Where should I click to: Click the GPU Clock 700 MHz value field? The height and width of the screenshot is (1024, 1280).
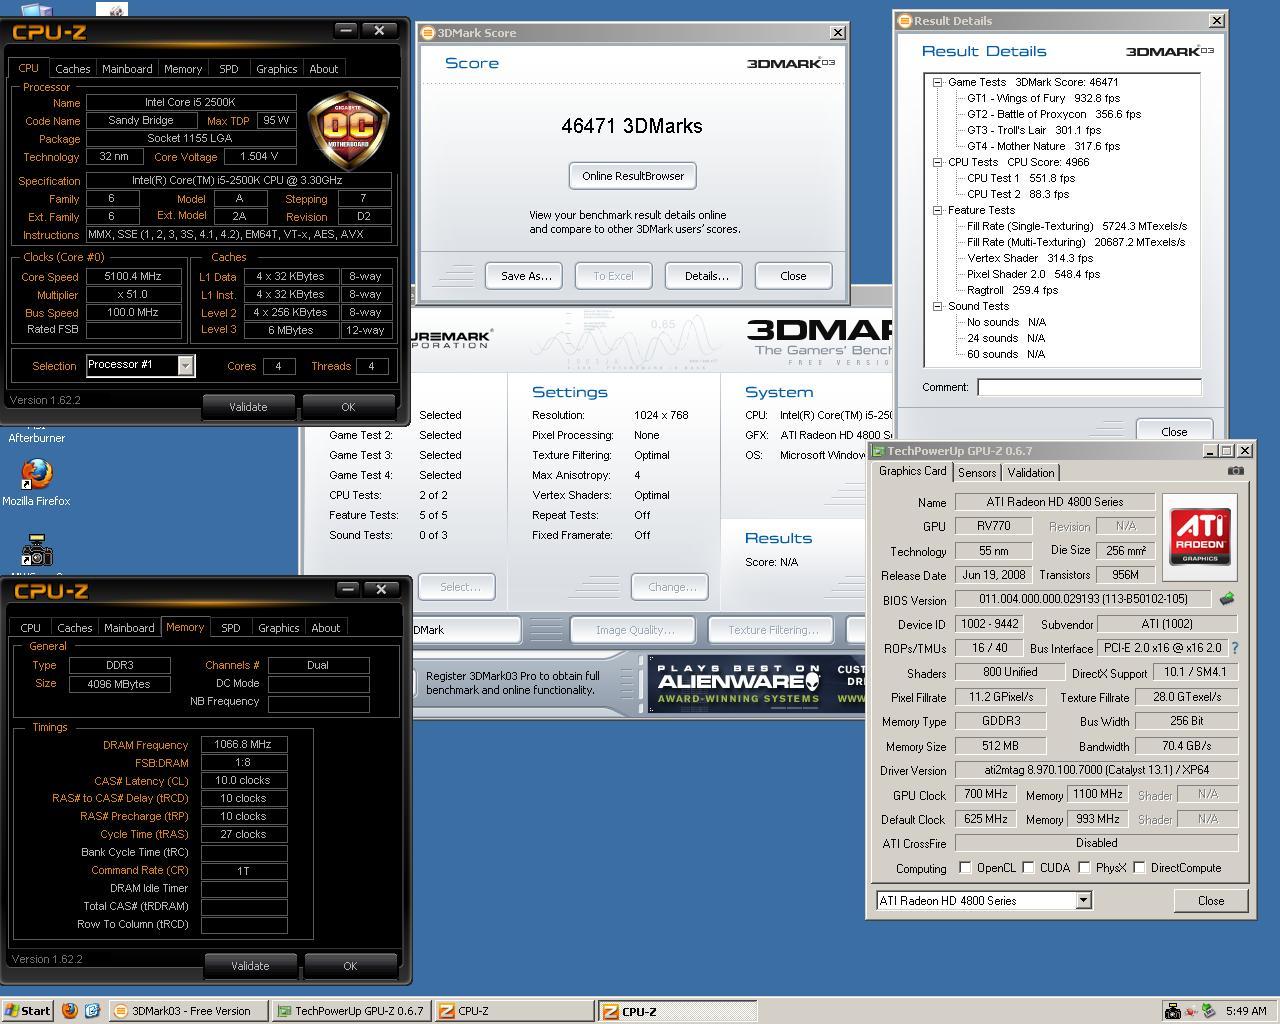point(985,794)
